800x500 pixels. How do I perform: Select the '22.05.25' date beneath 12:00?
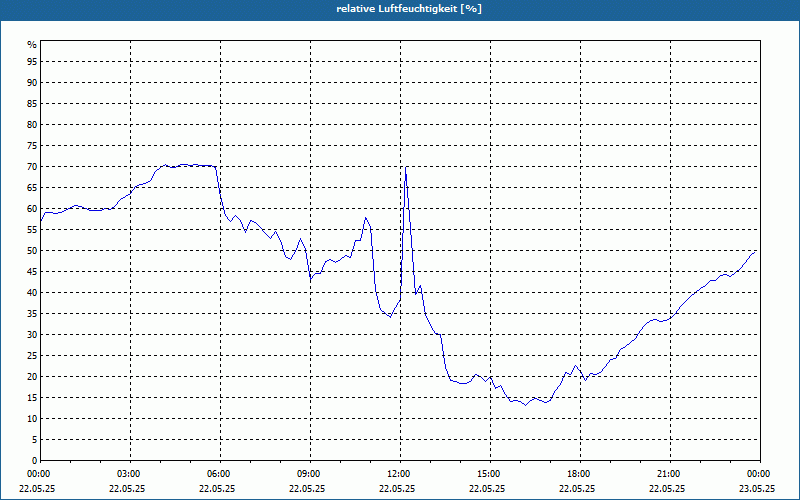[x=397, y=489]
